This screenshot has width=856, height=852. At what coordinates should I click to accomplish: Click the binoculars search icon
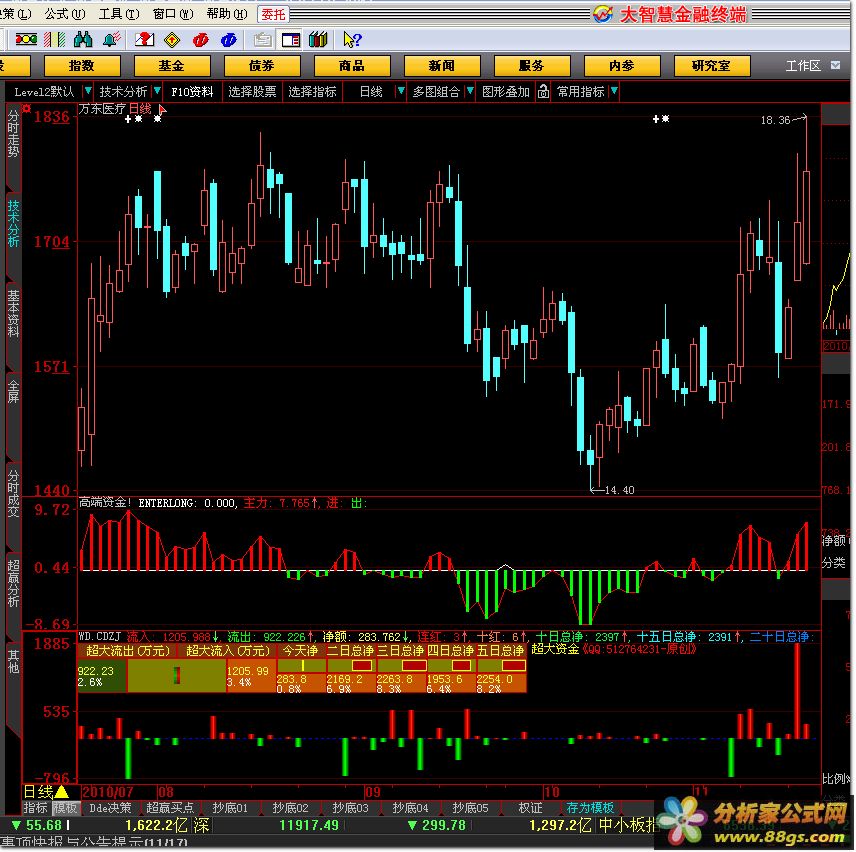83,39
